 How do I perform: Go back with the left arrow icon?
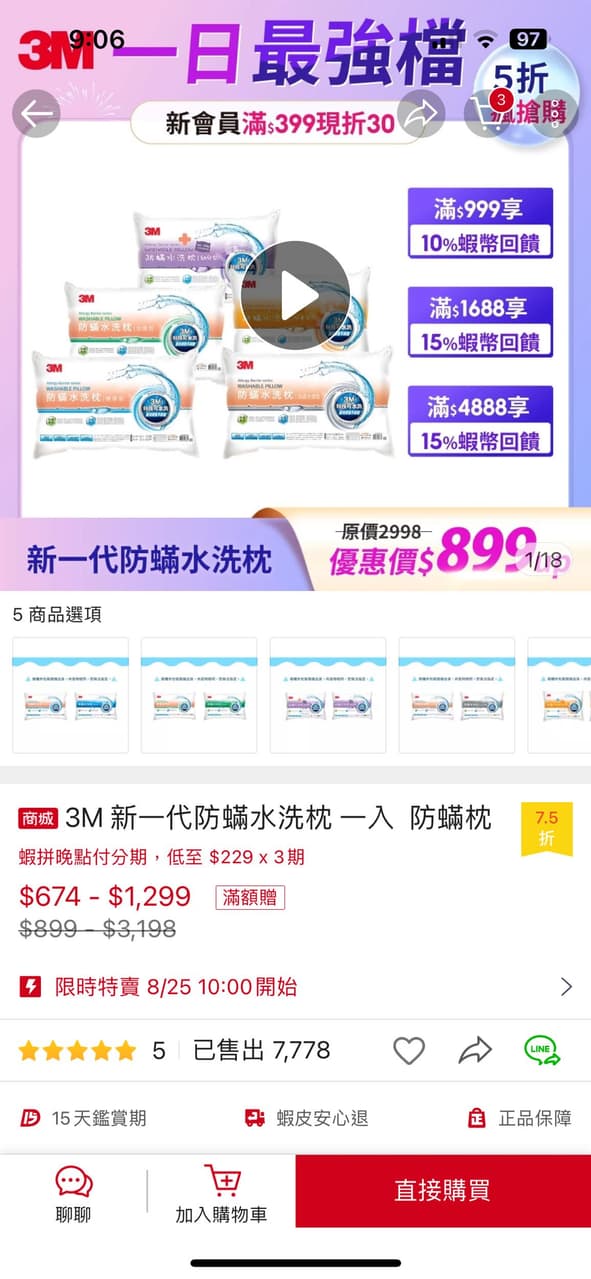[x=36, y=114]
